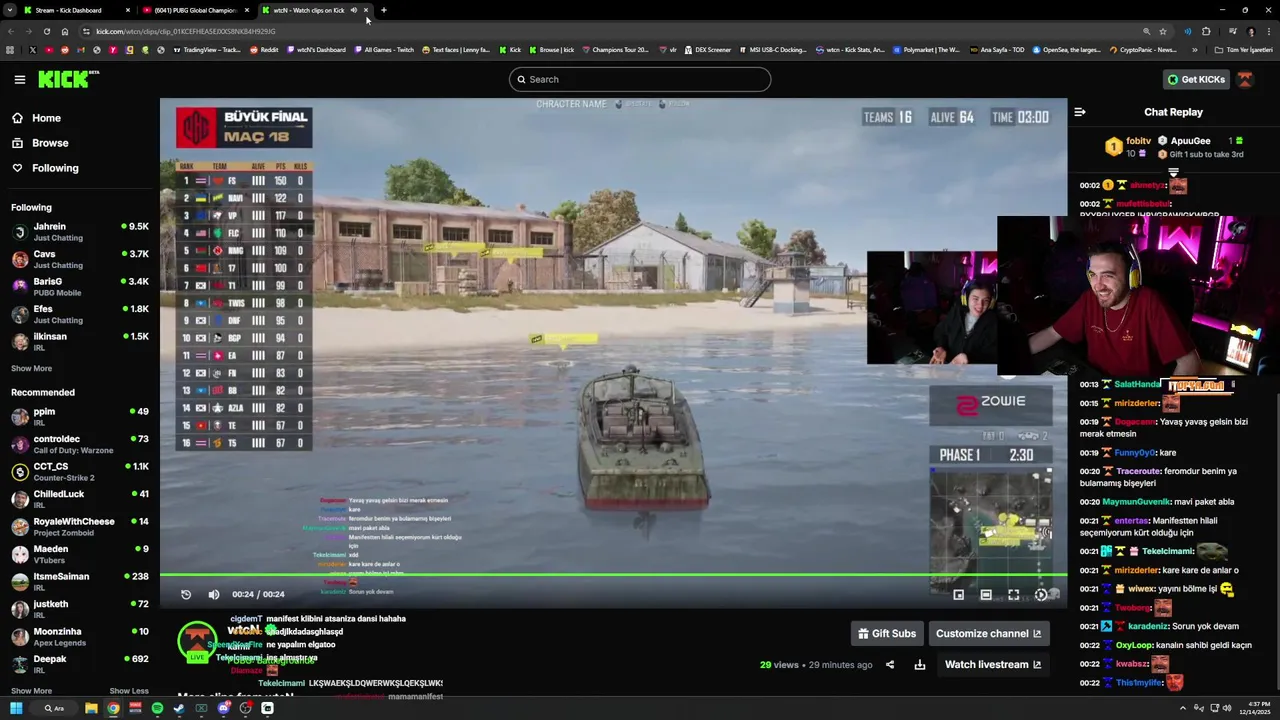Open BarisG PUBG Mobile channel
1280x720 pixels.
click(x=80, y=287)
